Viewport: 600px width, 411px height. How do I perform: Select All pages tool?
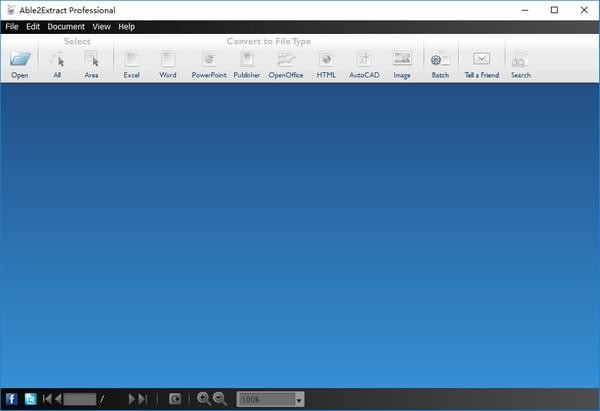(x=57, y=61)
